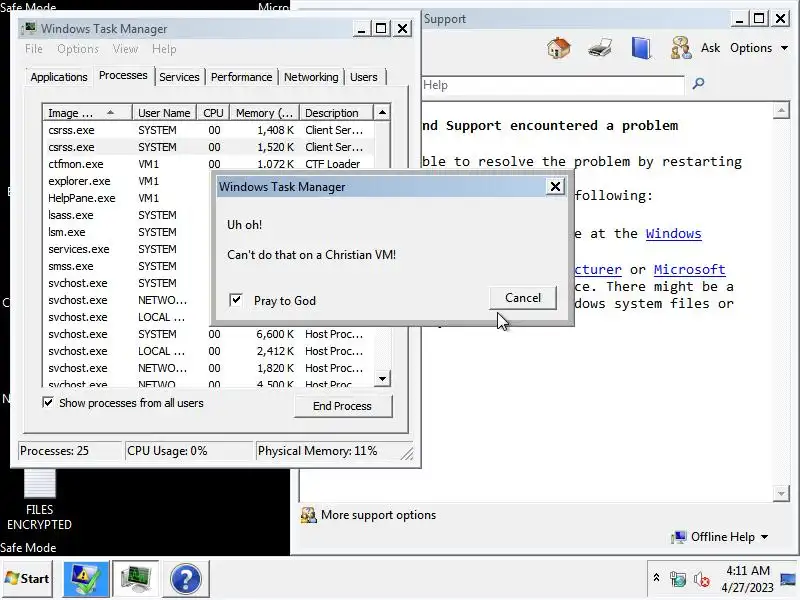This screenshot has width=800, height=600.
Task: Click the cturer hyperlink in Help text
Action: (x=598, y=269)
